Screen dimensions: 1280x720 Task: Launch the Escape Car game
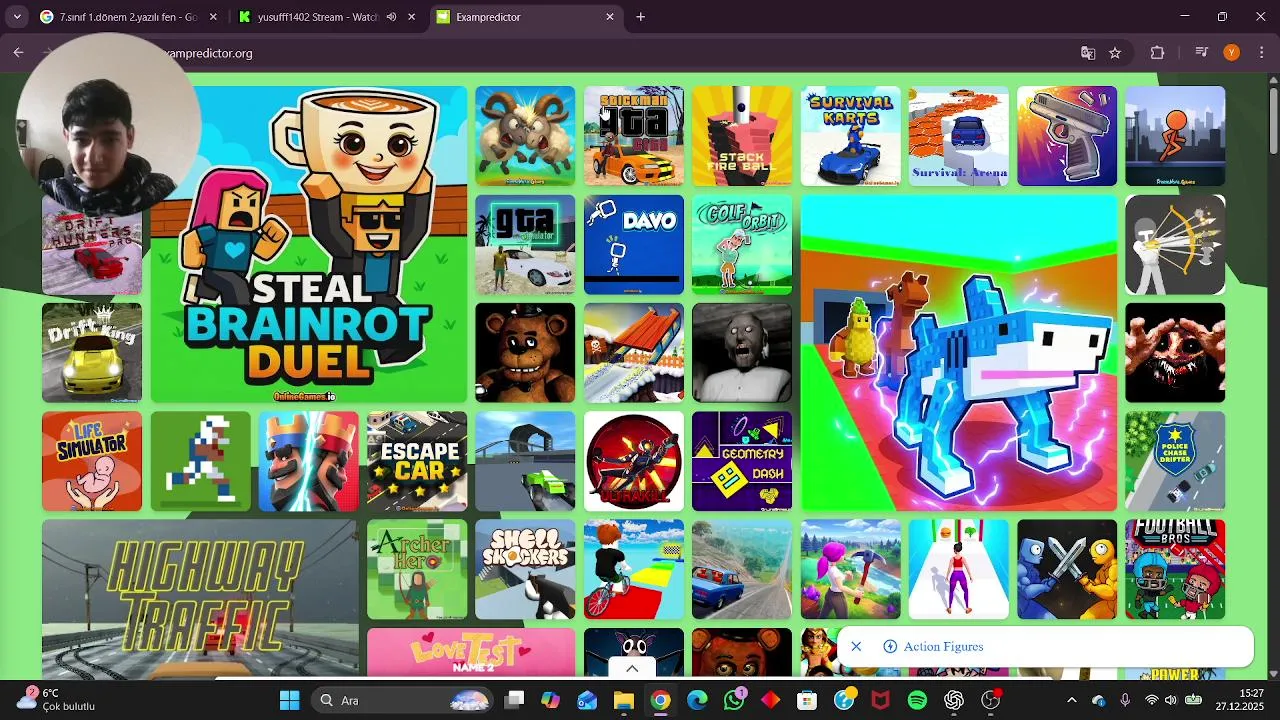pos(417,461)
